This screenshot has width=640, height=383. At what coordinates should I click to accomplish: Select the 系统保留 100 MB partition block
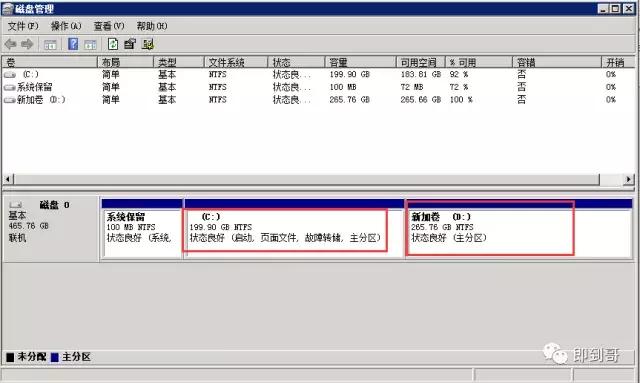(x=142, y=228)
